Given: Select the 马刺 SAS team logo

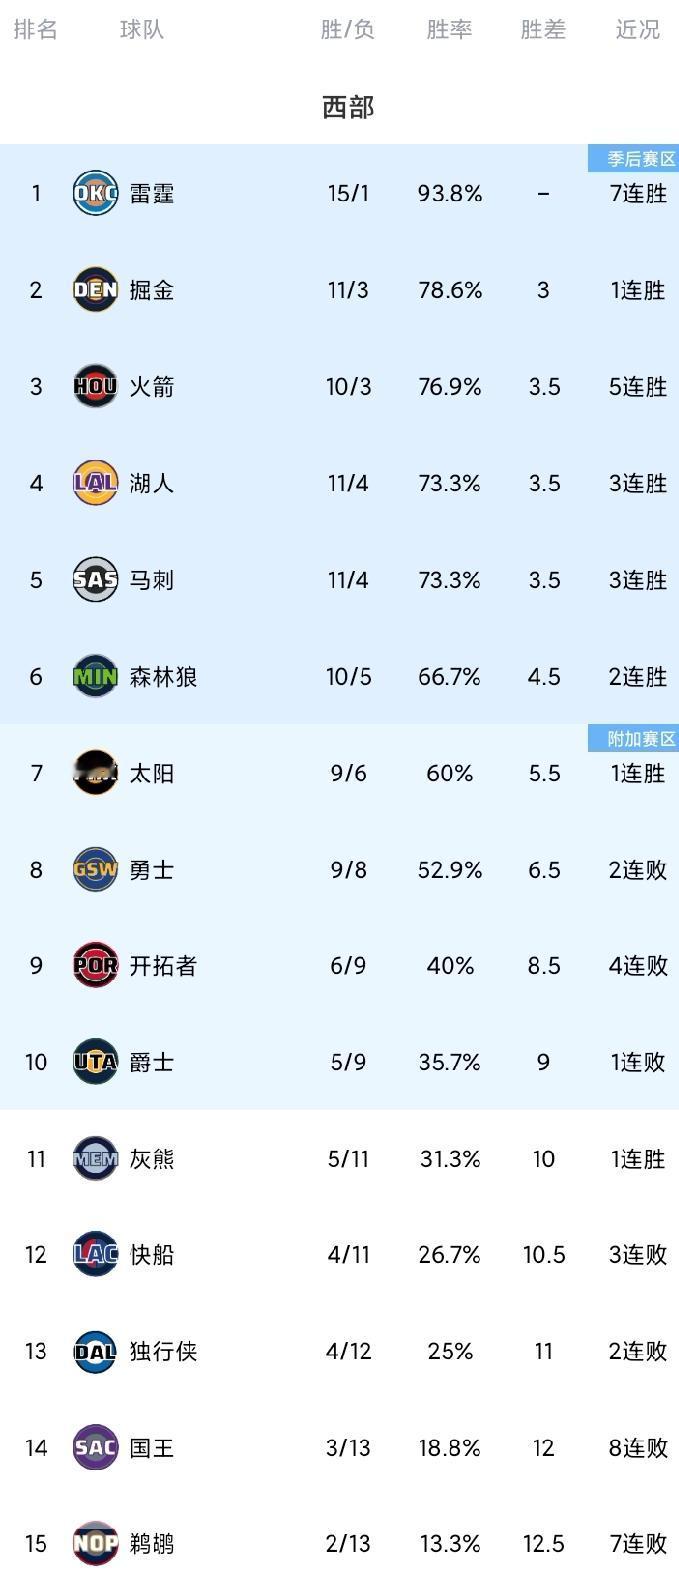Looking at the screenshot, I should [x=94, y=579].
